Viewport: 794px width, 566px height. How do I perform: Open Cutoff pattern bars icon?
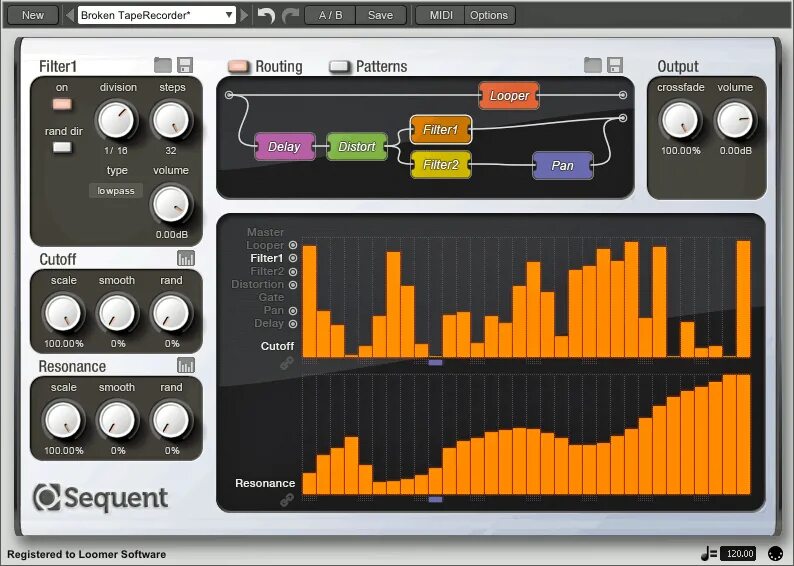click(x=186, y=259)
